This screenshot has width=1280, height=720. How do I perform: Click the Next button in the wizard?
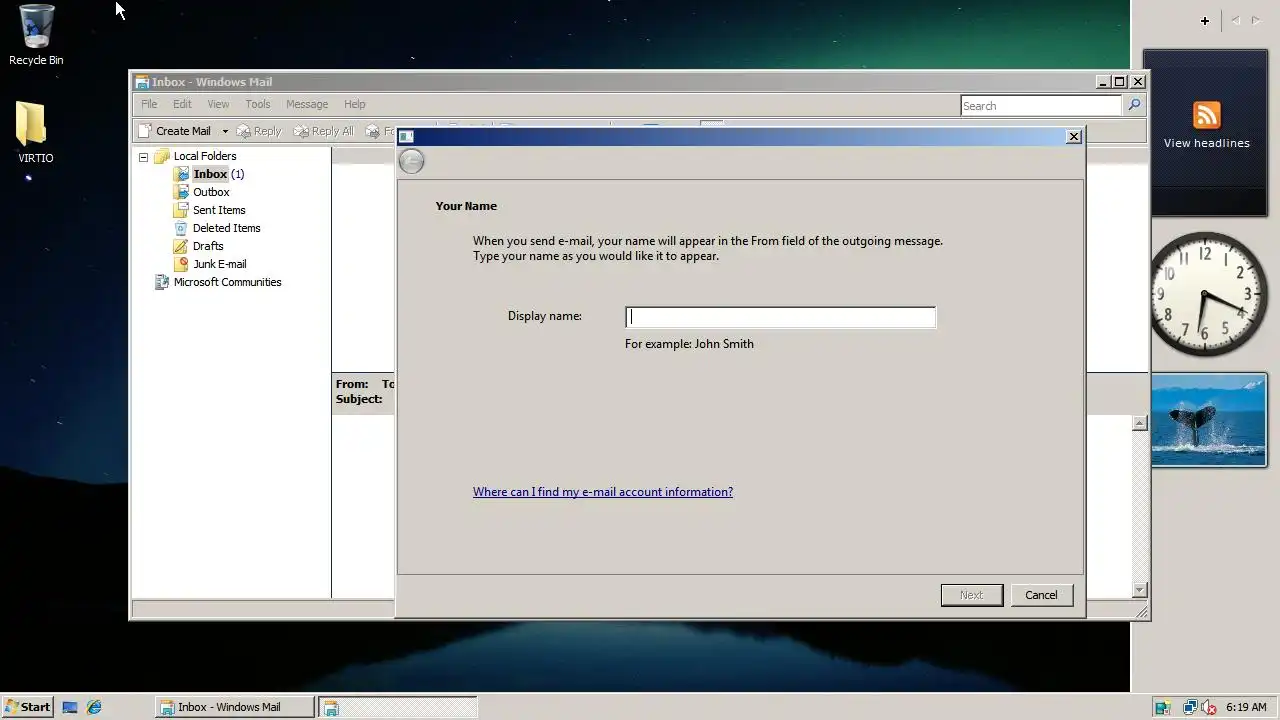tap(971, 595)
